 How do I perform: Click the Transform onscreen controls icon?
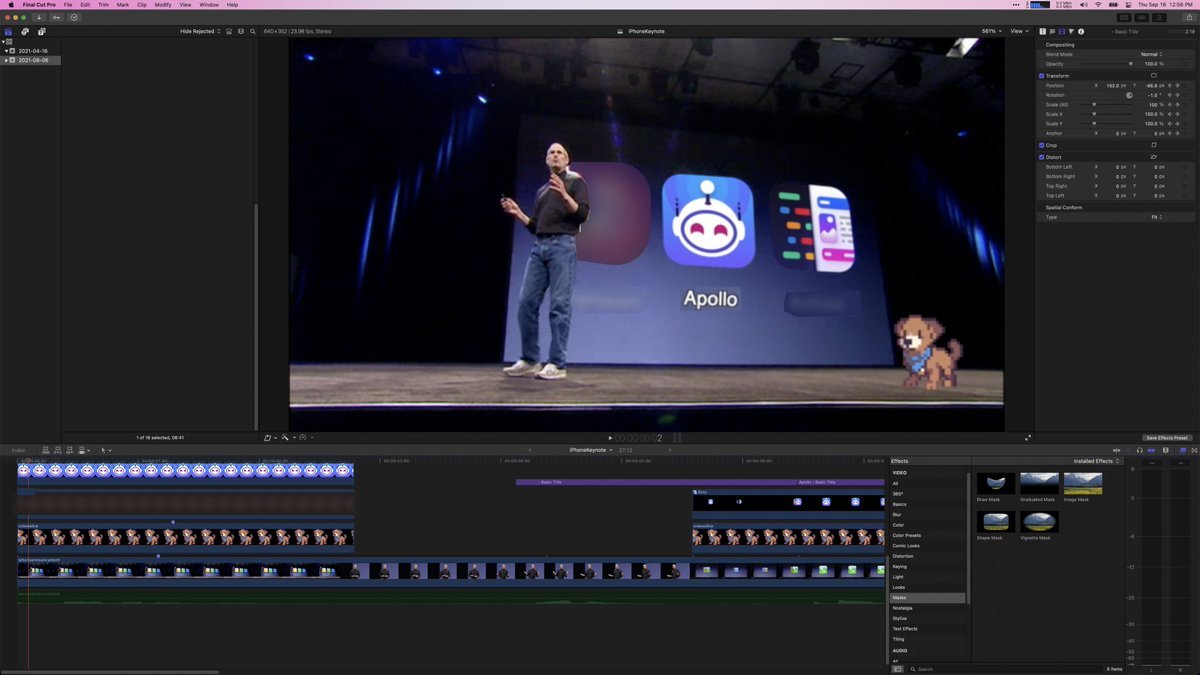[1153, 76]
